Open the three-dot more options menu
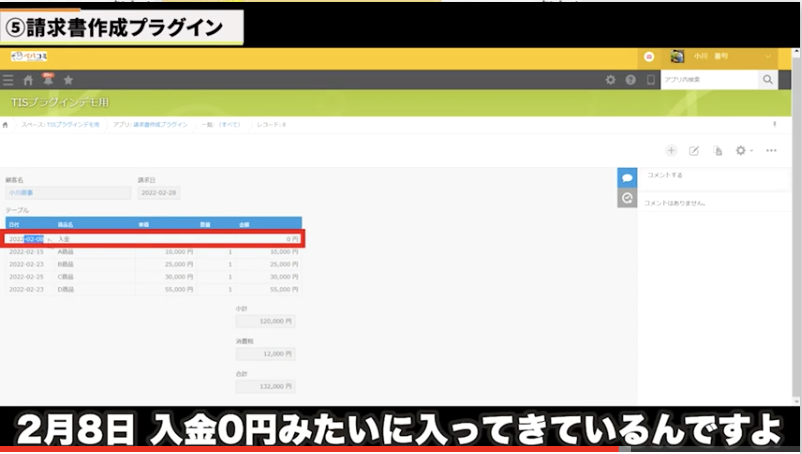 pos(771,150)
